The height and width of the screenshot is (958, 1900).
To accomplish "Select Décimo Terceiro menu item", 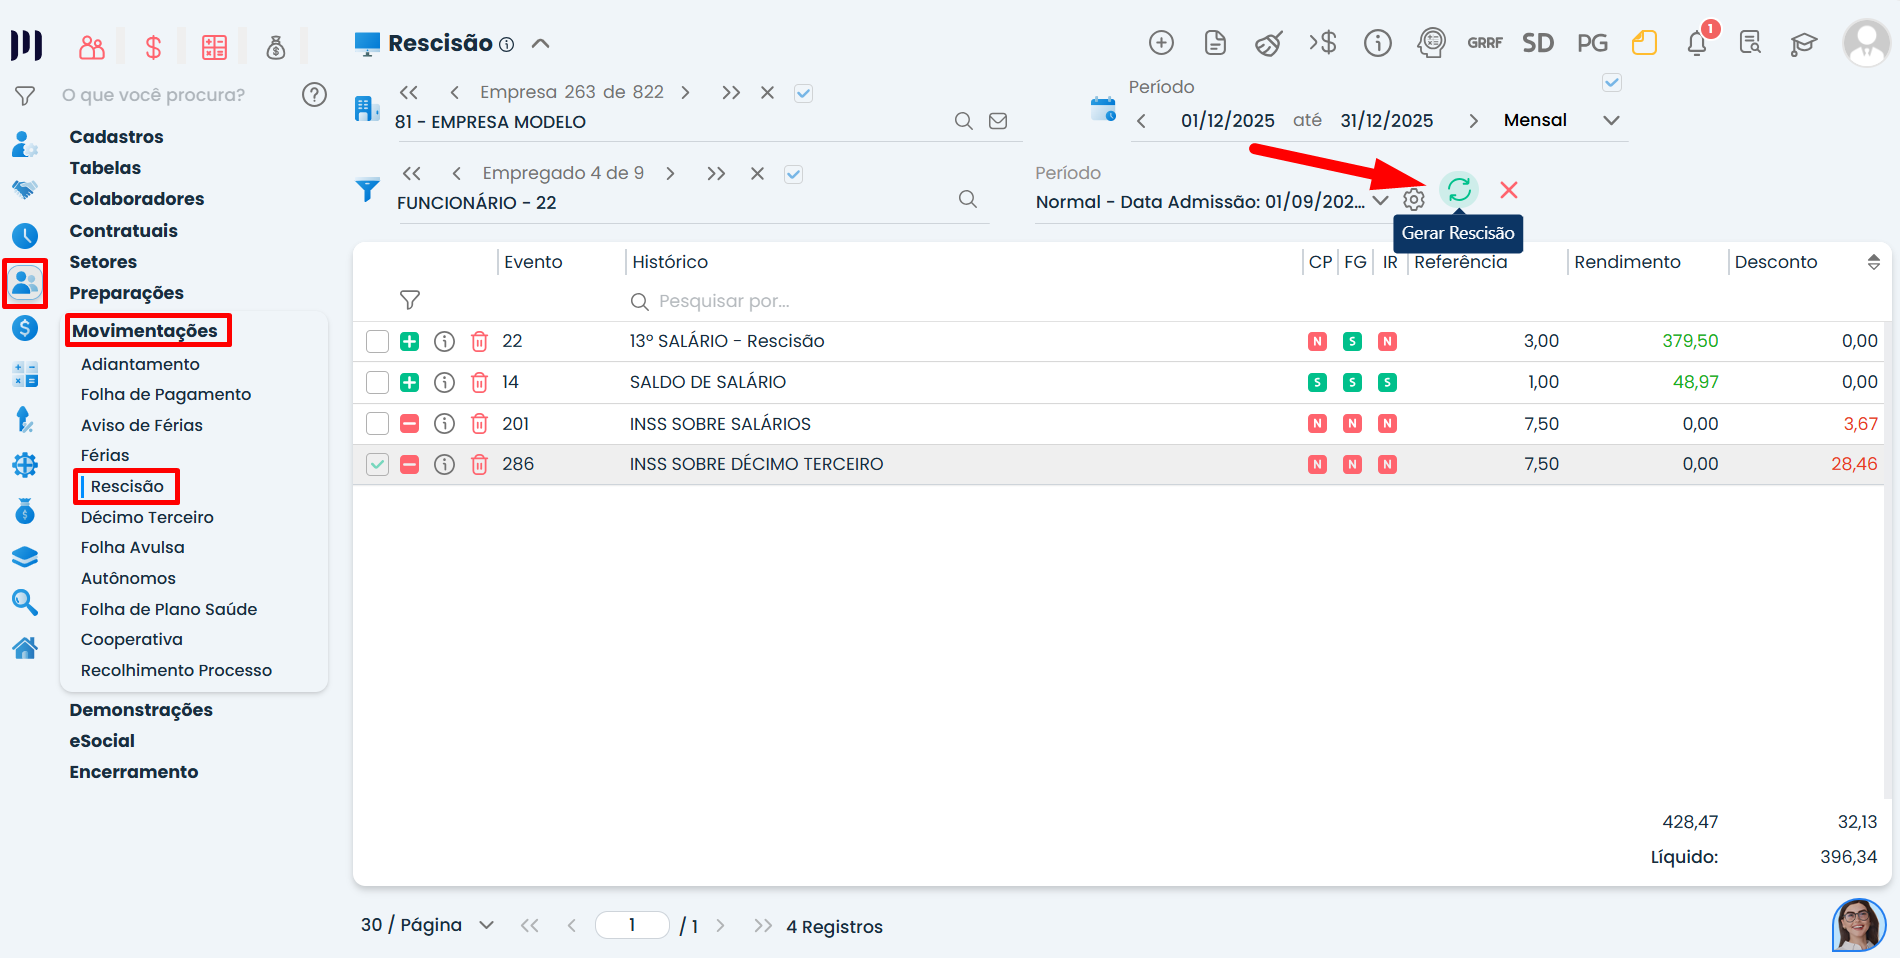I will tap(147, 518).
